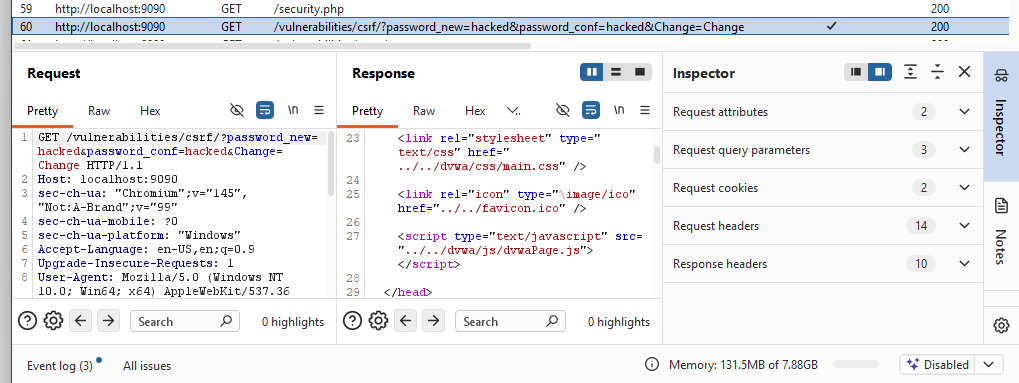This screenshot has width=1019, height=383.
Task: Select the Inspector left docked layout icon
Action: coord(856,72)
